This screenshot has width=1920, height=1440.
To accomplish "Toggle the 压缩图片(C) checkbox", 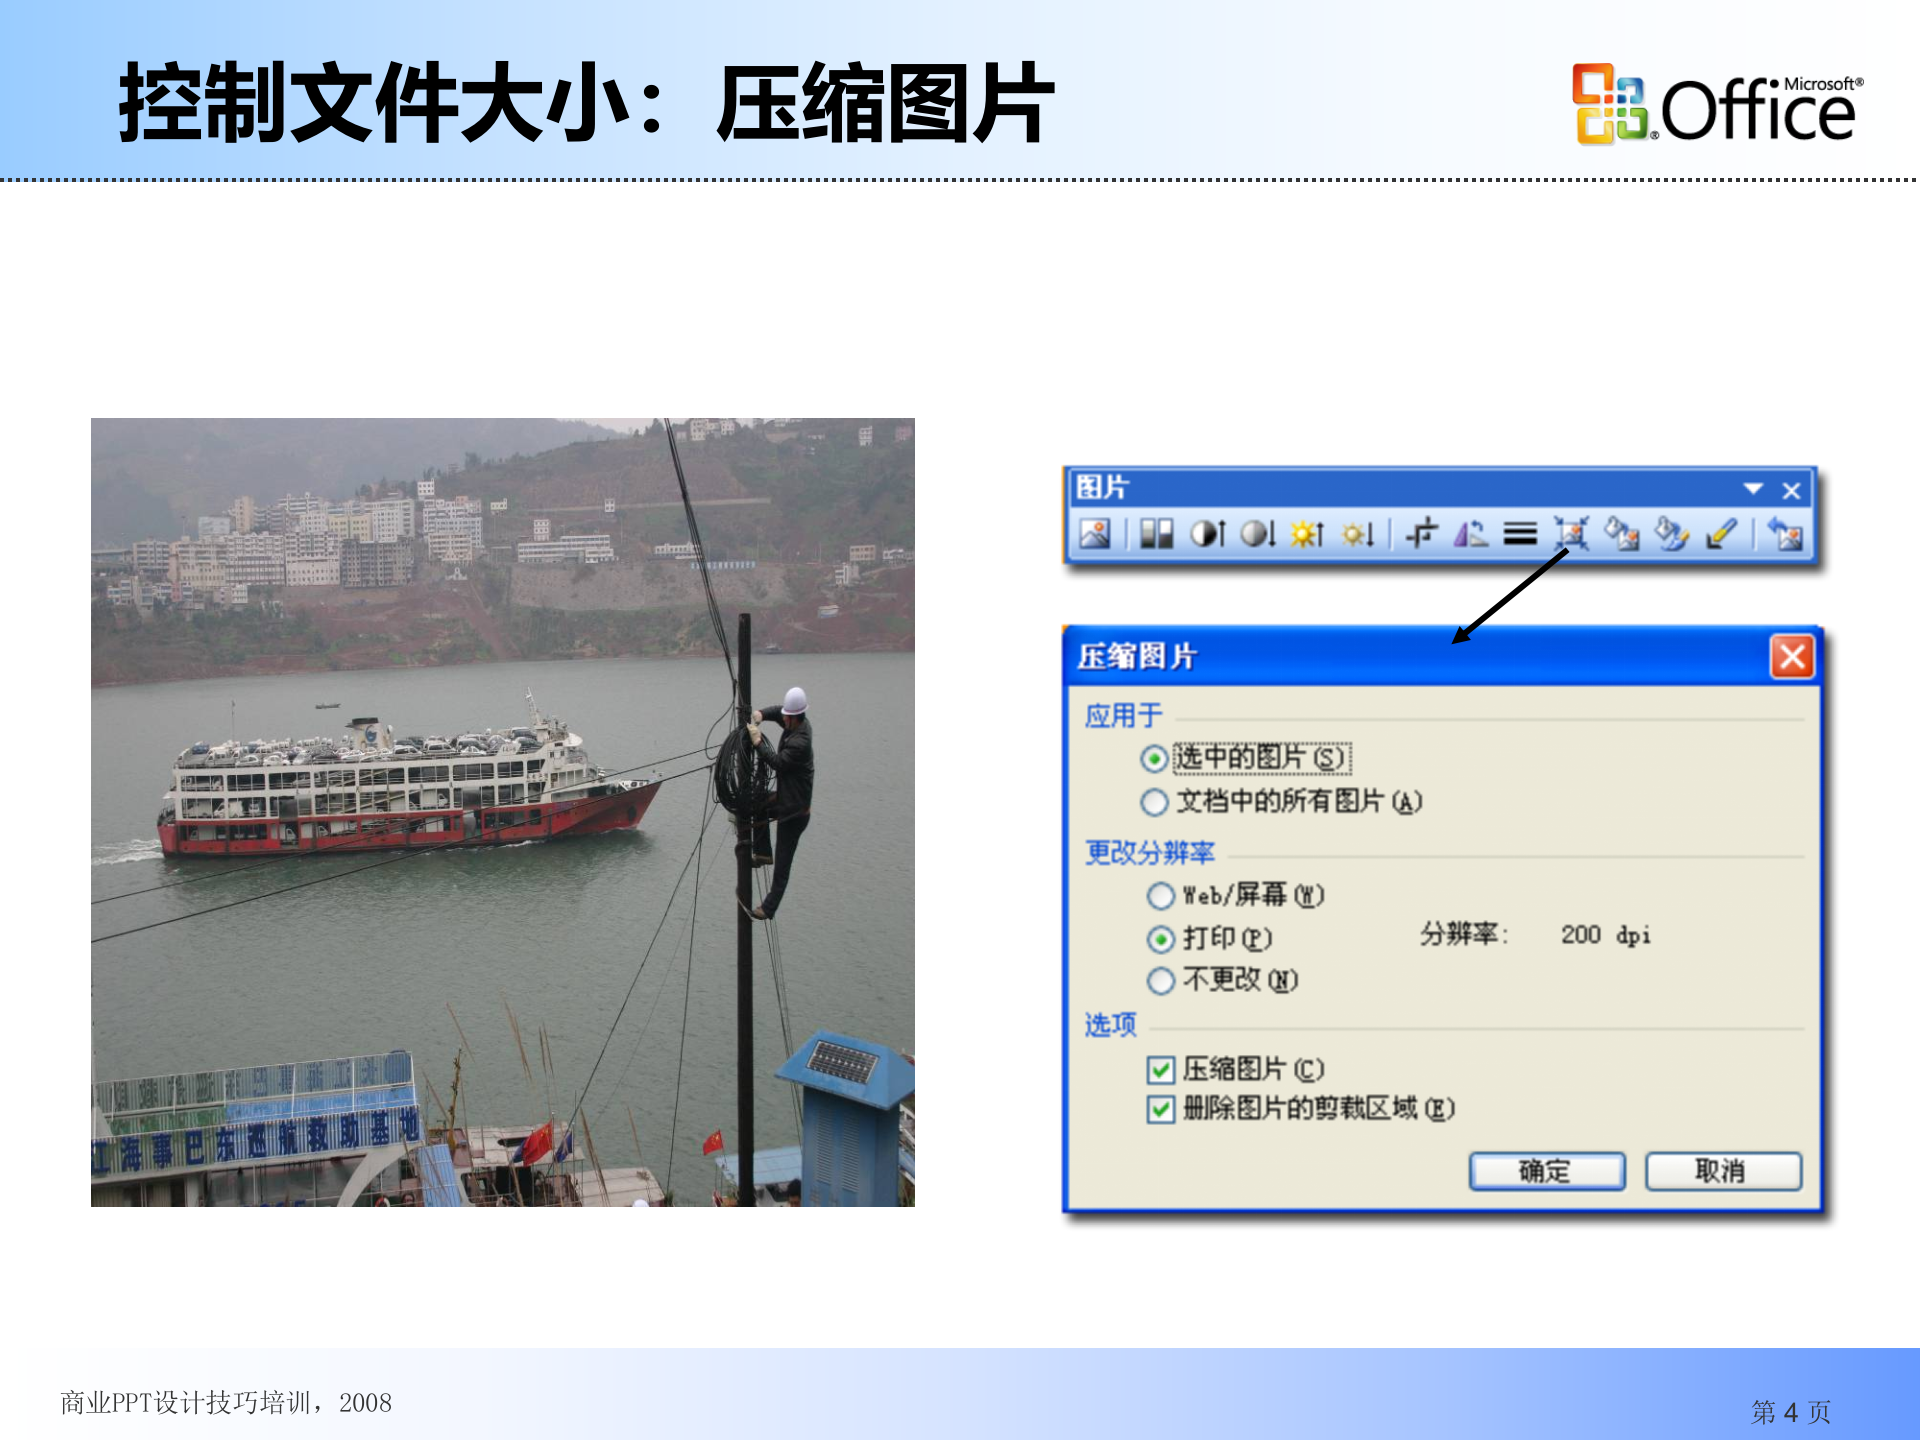I will [x=1163, y=1070].
